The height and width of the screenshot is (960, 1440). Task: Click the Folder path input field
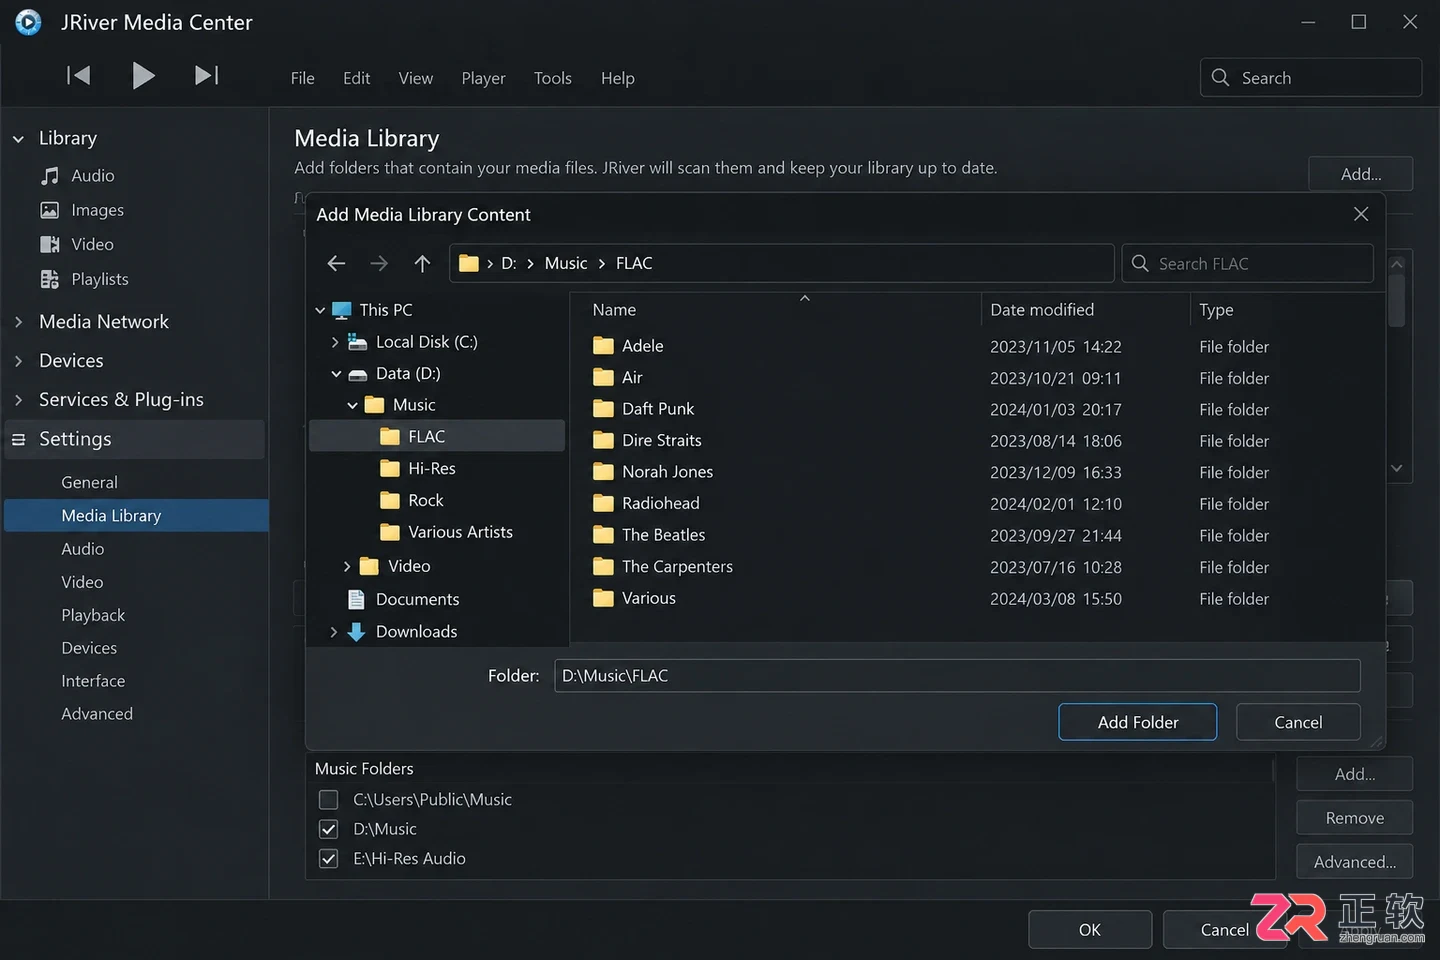point(957,676)
